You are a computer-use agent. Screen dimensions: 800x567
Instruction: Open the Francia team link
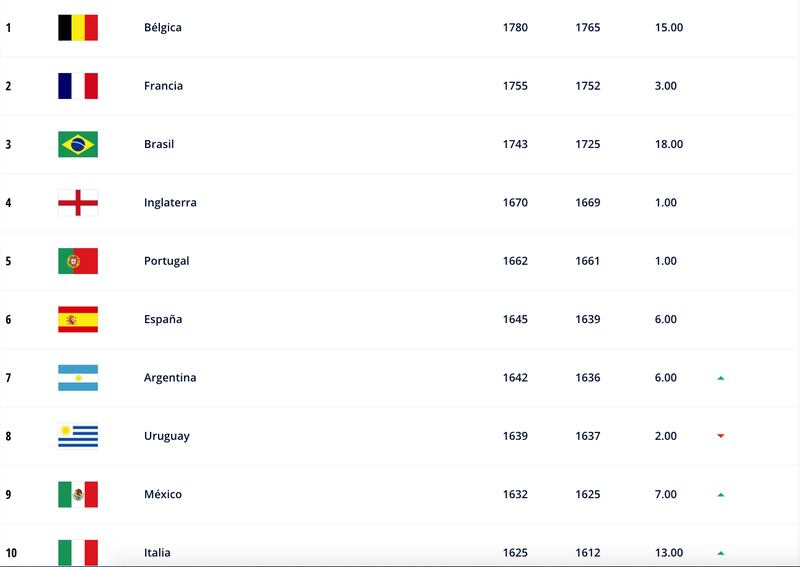pyautogui.click(x=163, y=86)
